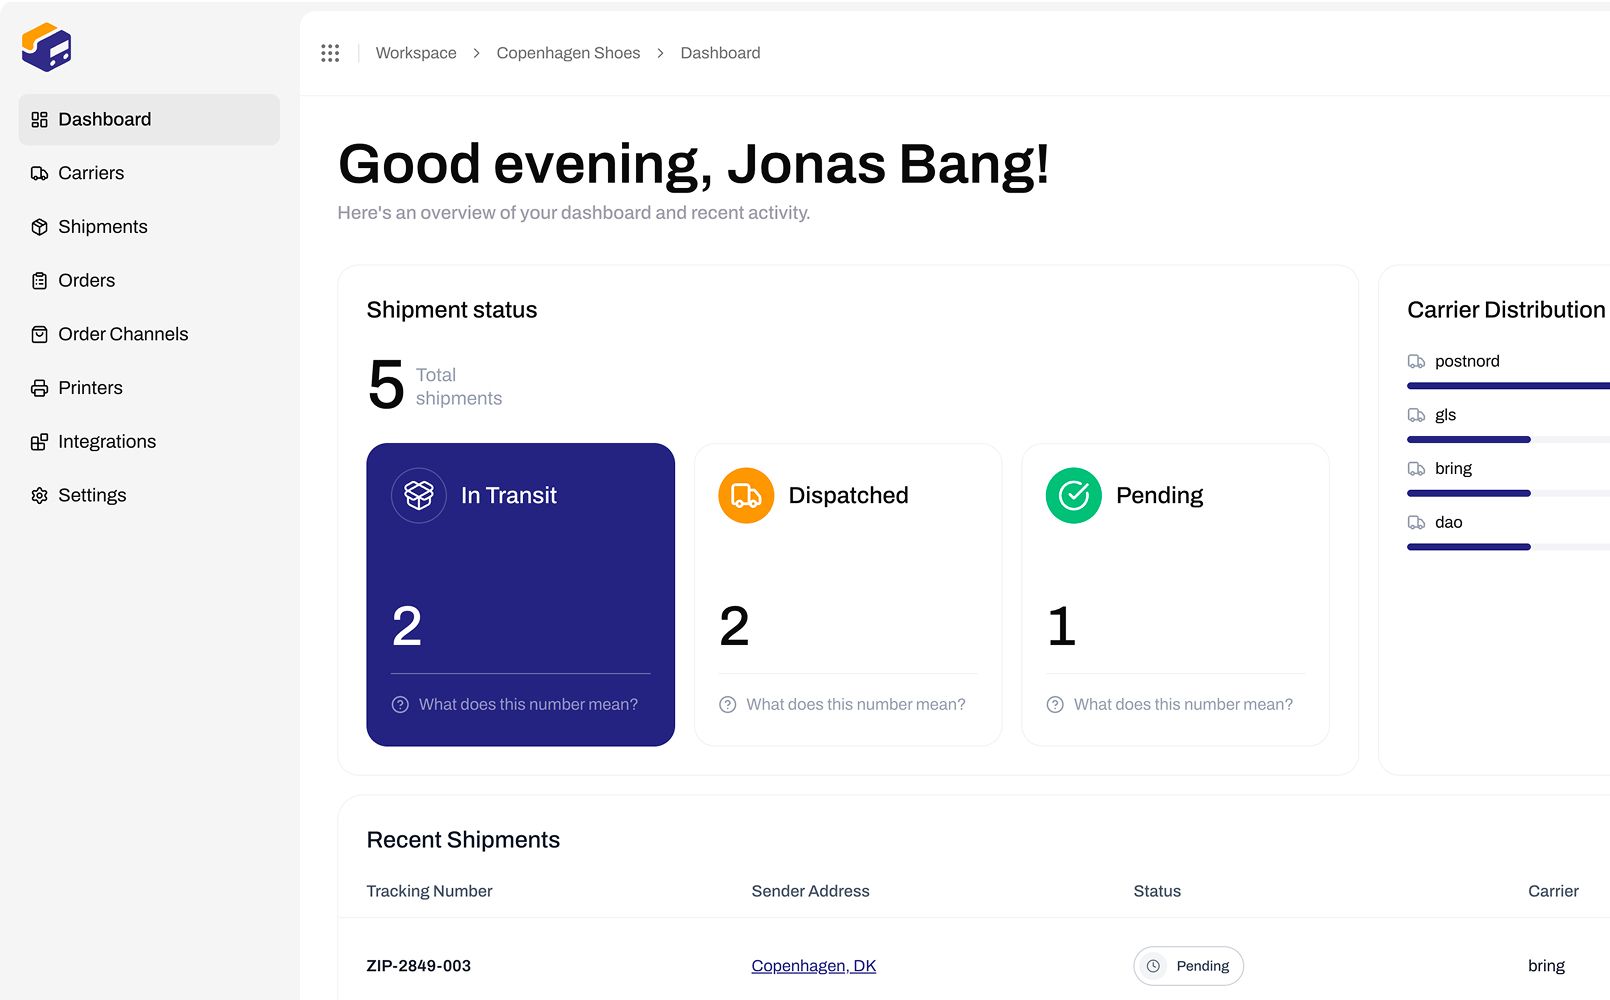Click the green checkmark icon on the Pending card
The width and height of the screenshot is (1610, 1000).
(1072, 495)
